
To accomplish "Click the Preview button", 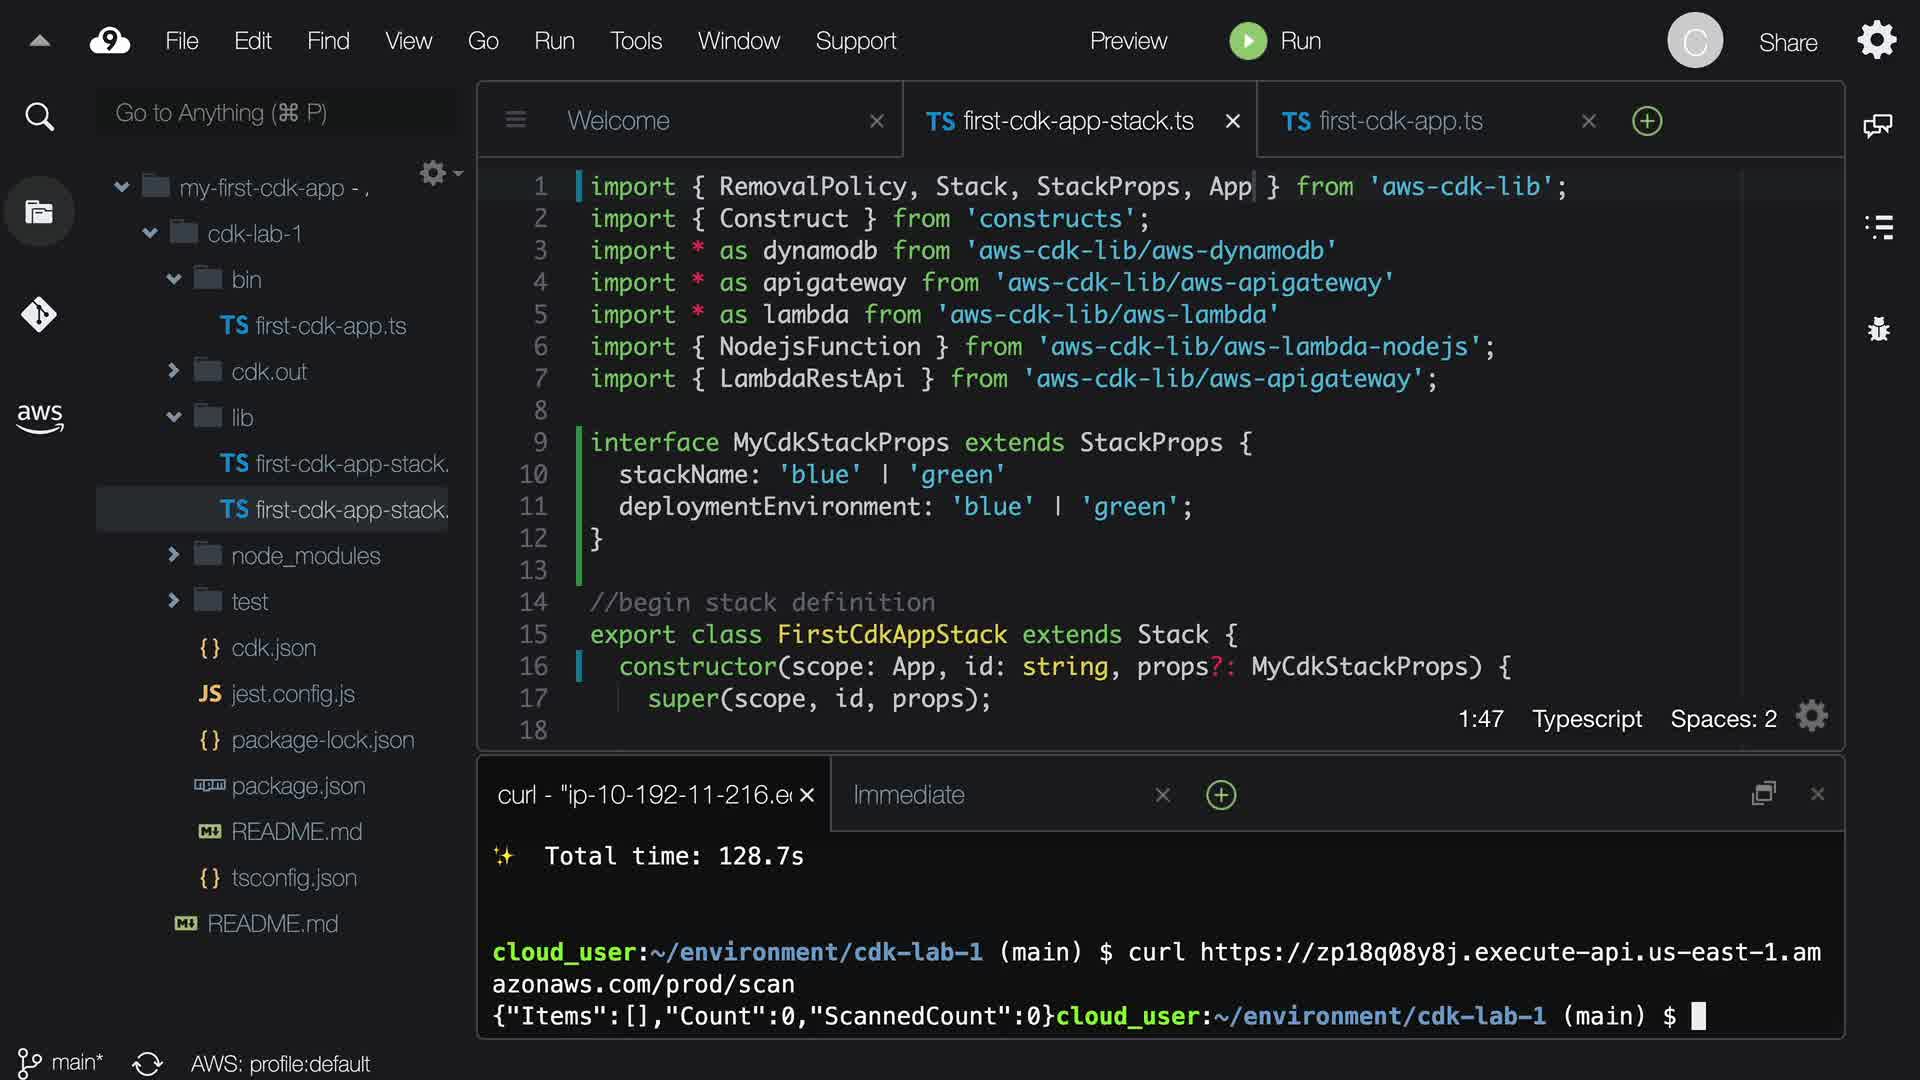I will pos(1128,41).
